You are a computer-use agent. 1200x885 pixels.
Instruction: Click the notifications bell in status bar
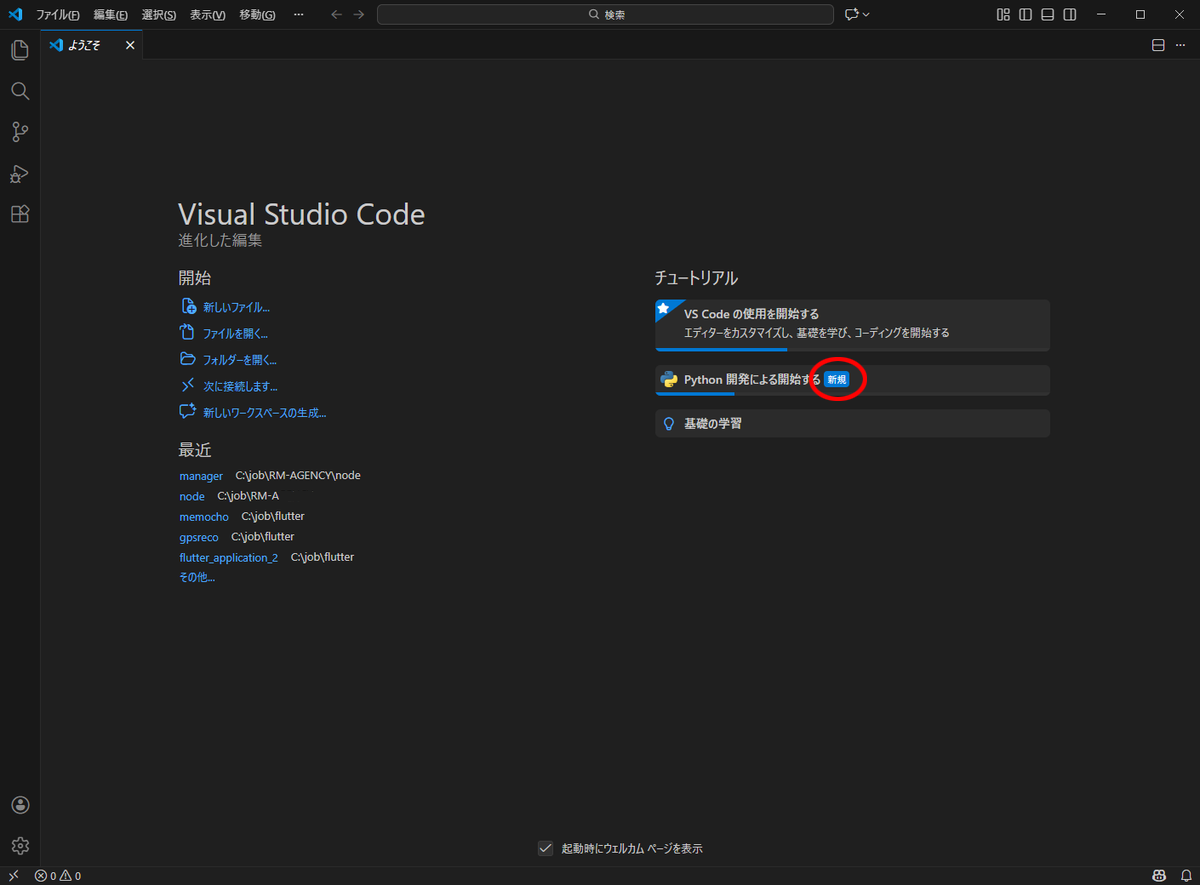point(1185,876)
